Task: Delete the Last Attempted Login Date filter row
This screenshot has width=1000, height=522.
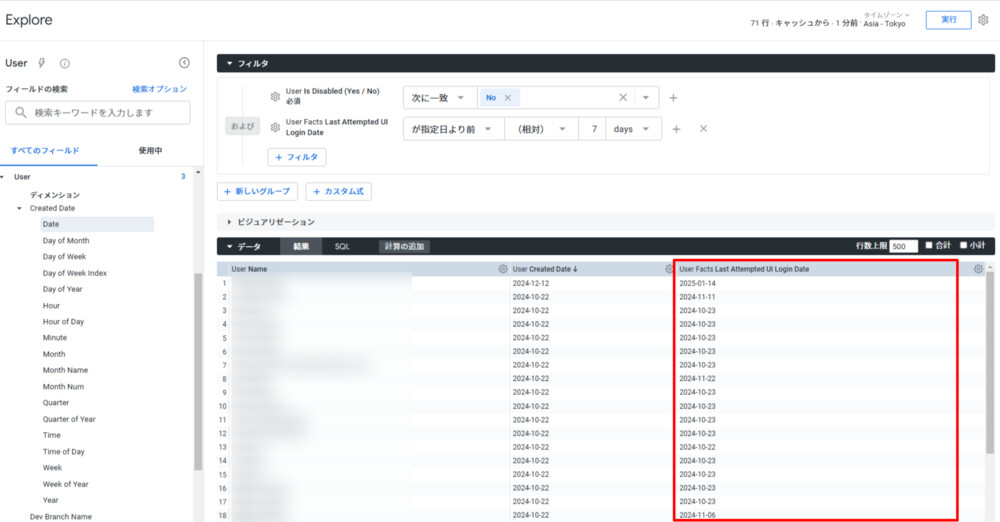Action: (x=703, y=129)
